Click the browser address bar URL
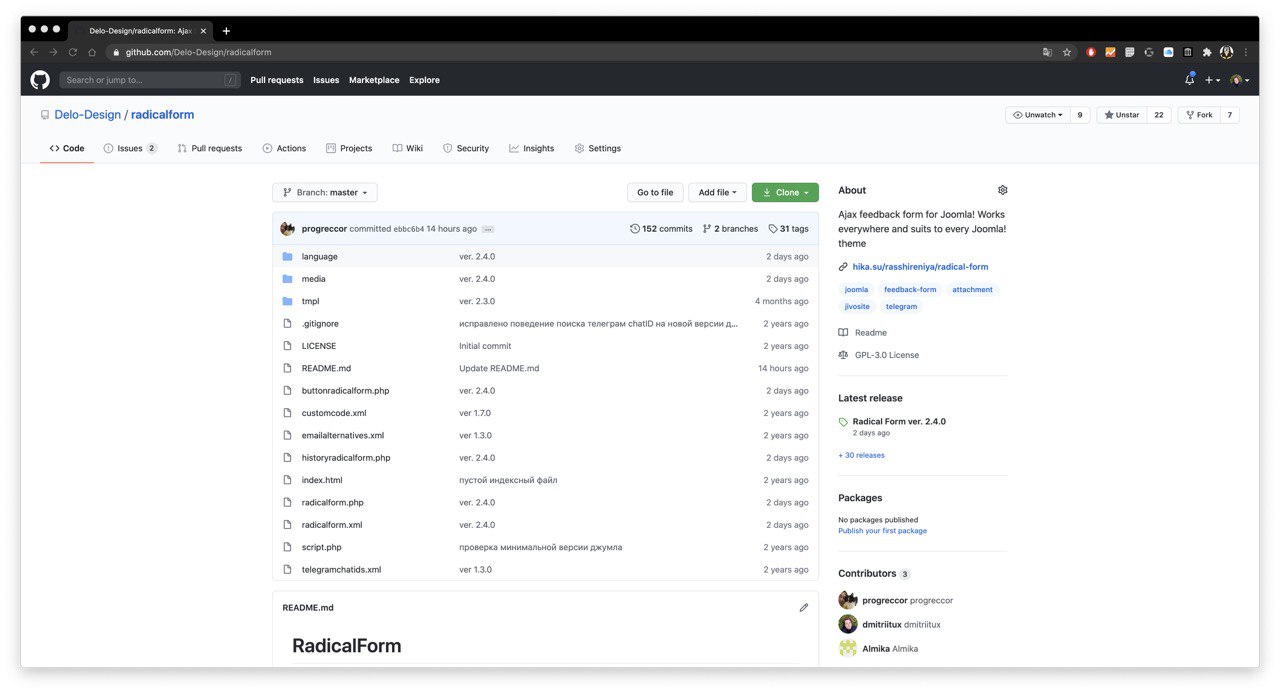1280x693 pixels. tap(198, 52)
